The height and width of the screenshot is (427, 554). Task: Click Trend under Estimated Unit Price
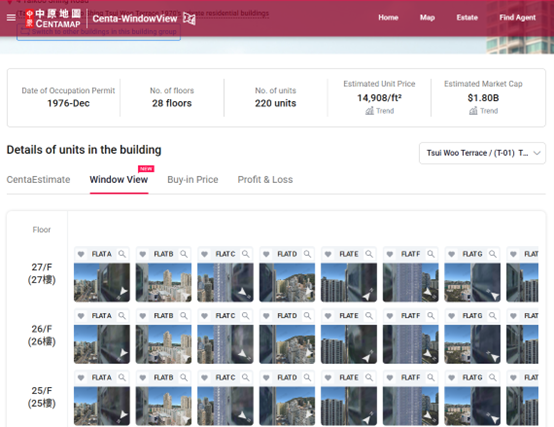tap(379, 111)
